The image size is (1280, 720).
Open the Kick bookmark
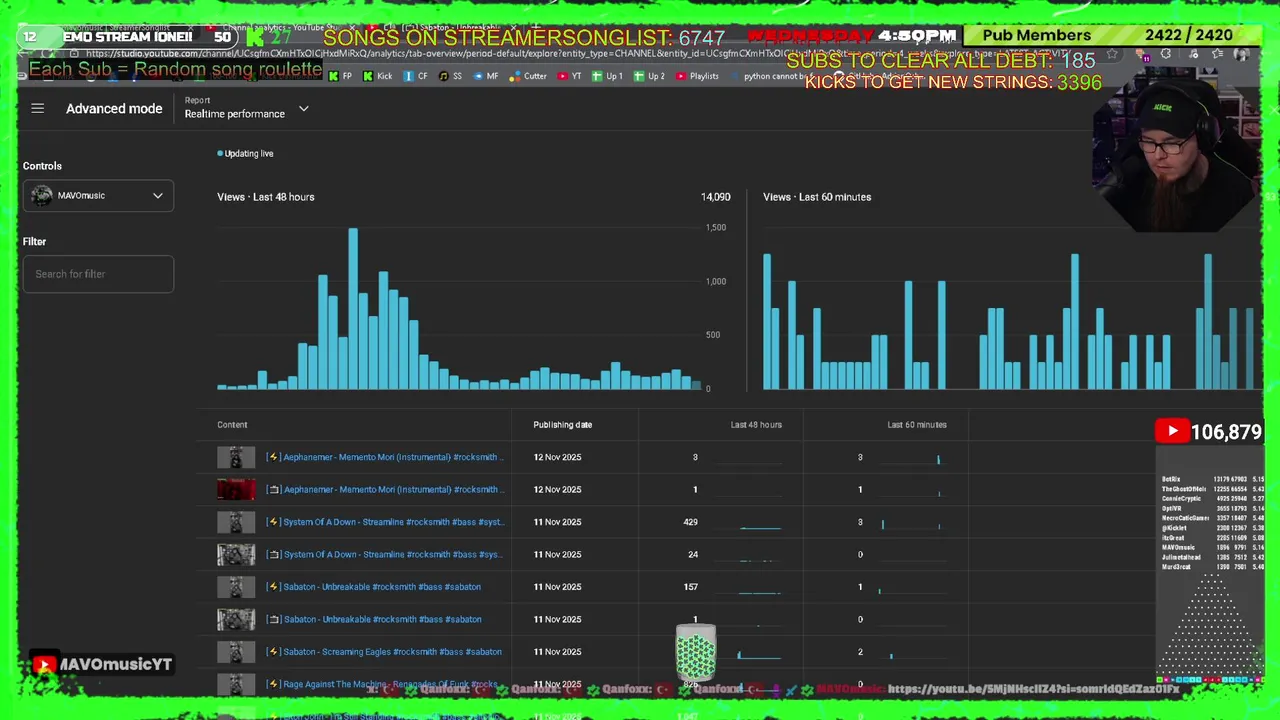pyautogui.click(x=378, y=76)
